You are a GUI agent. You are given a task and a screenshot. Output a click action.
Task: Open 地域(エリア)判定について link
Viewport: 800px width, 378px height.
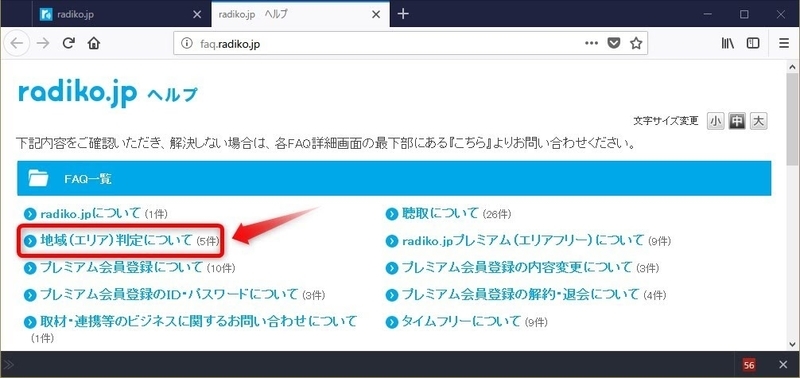117,240
